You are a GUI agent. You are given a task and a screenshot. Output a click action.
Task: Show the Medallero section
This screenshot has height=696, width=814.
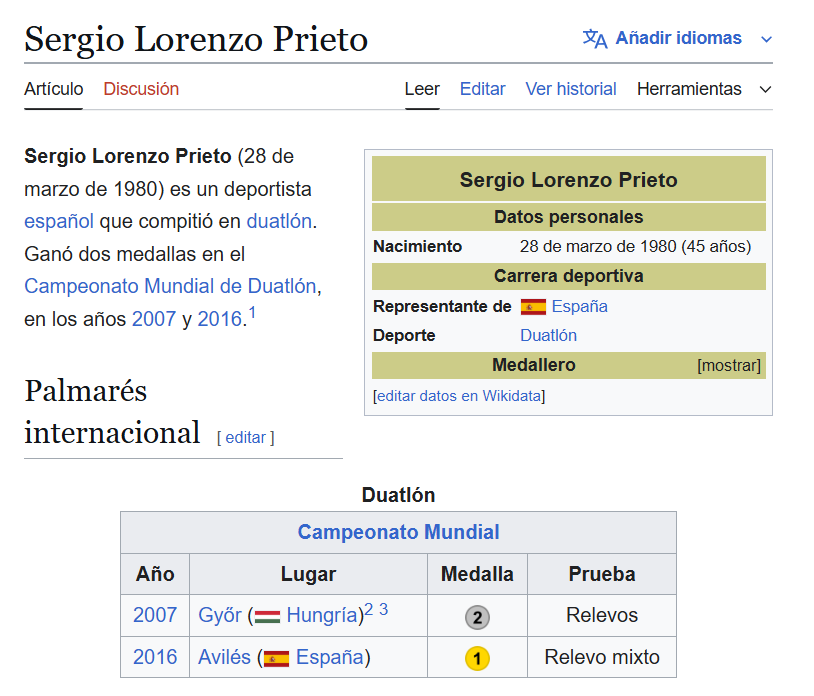[x=729, y=365]
